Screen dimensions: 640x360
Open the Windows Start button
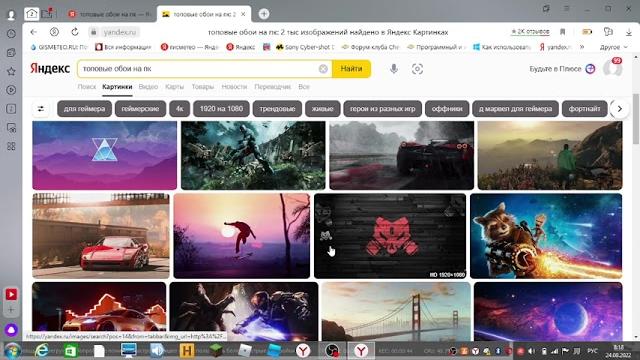click(x=12, y=351)
